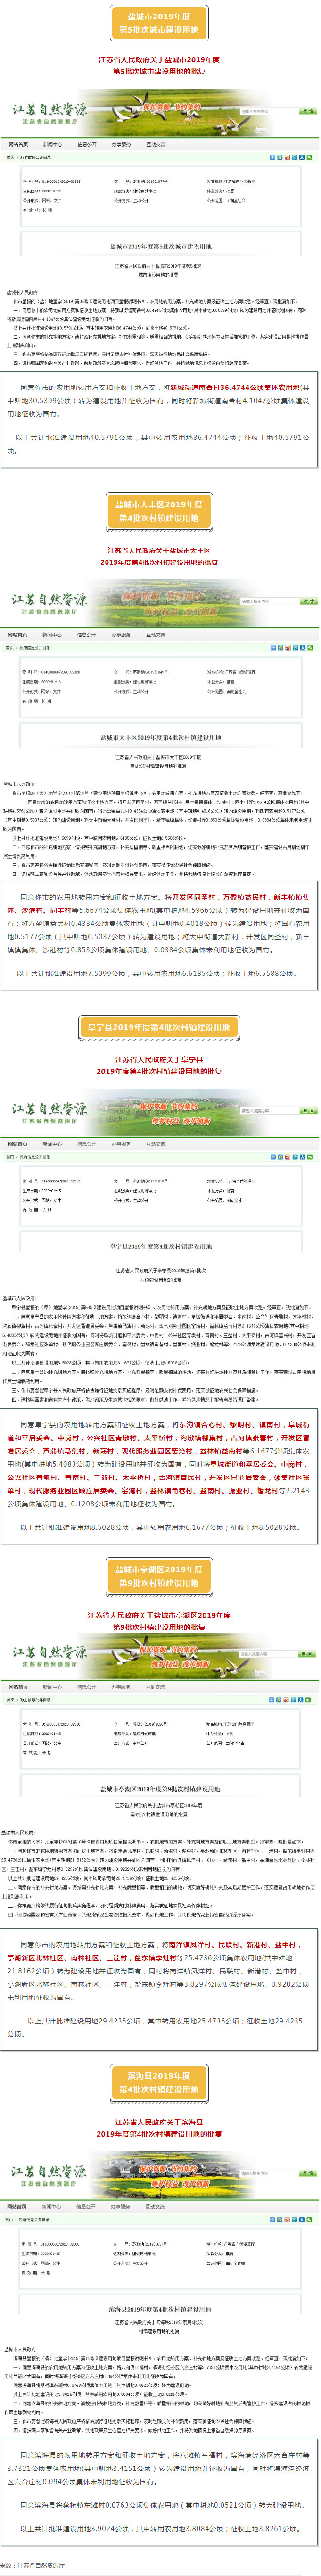Click 江苏自然资源 logo in 盐城市第5批次 page
The width and height of the screenshot is (321, 2576).
tap(50, 113)
